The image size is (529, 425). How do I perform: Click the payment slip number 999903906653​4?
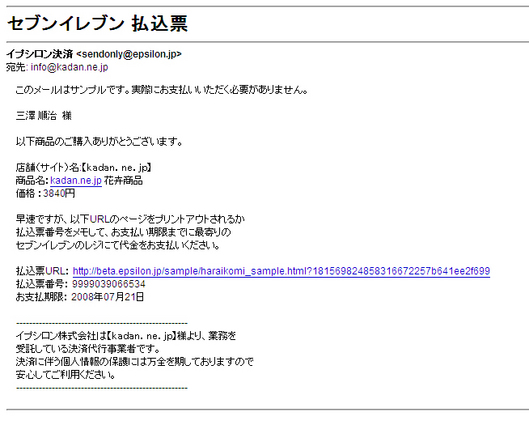coord(109,284)
